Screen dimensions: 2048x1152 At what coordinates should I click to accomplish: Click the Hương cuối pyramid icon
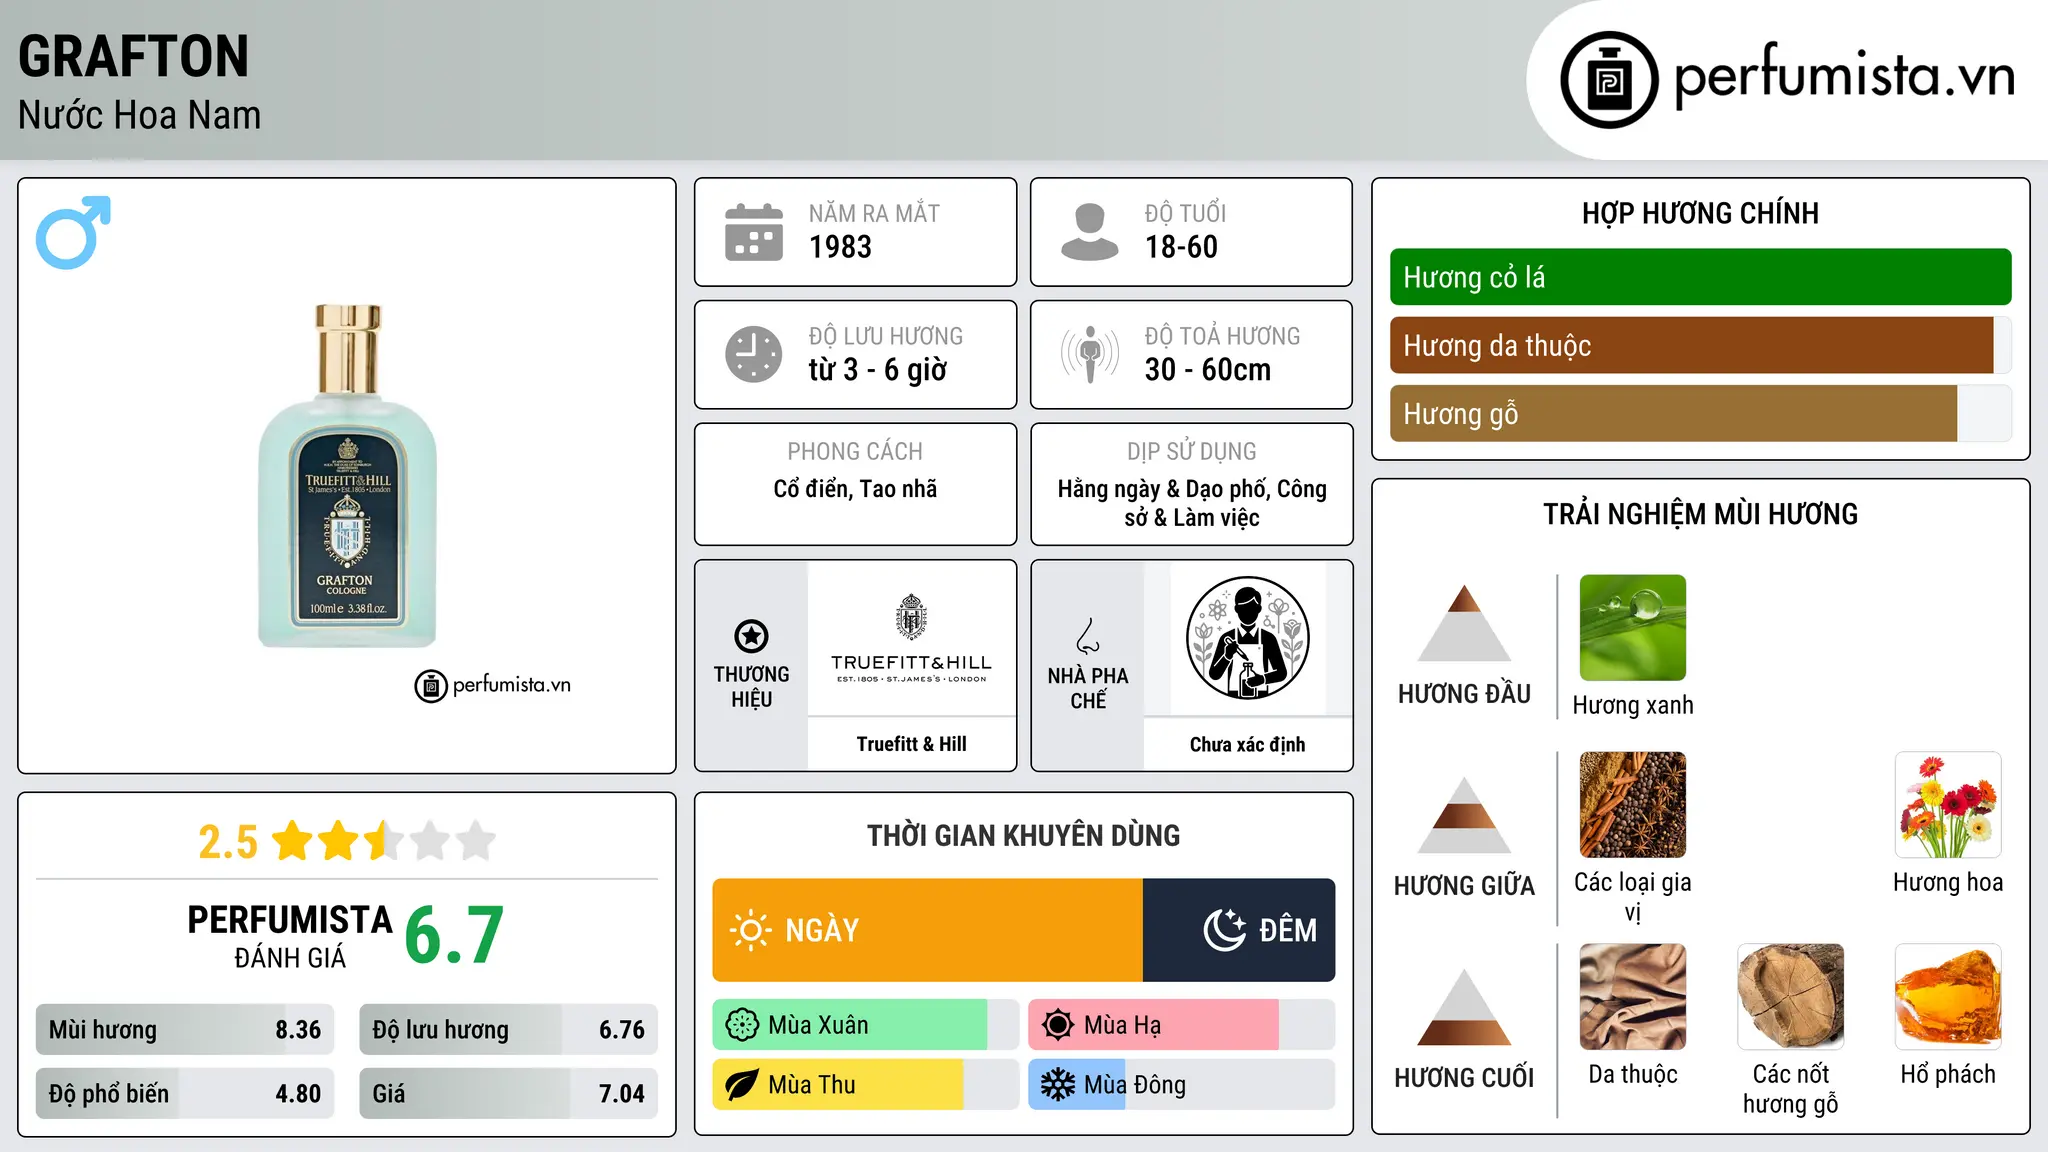(x=1464, y=1007)
